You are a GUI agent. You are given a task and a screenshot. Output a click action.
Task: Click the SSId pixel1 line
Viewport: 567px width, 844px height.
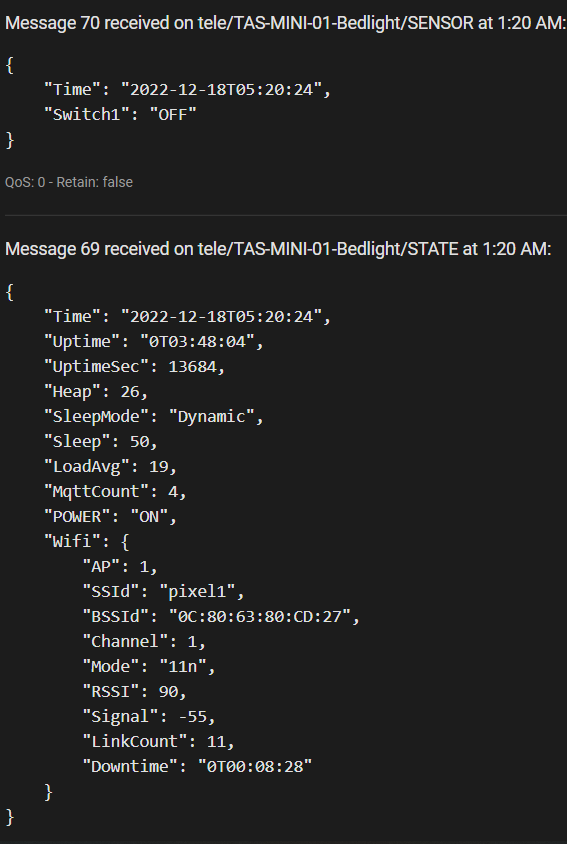[x=163, y=592]
